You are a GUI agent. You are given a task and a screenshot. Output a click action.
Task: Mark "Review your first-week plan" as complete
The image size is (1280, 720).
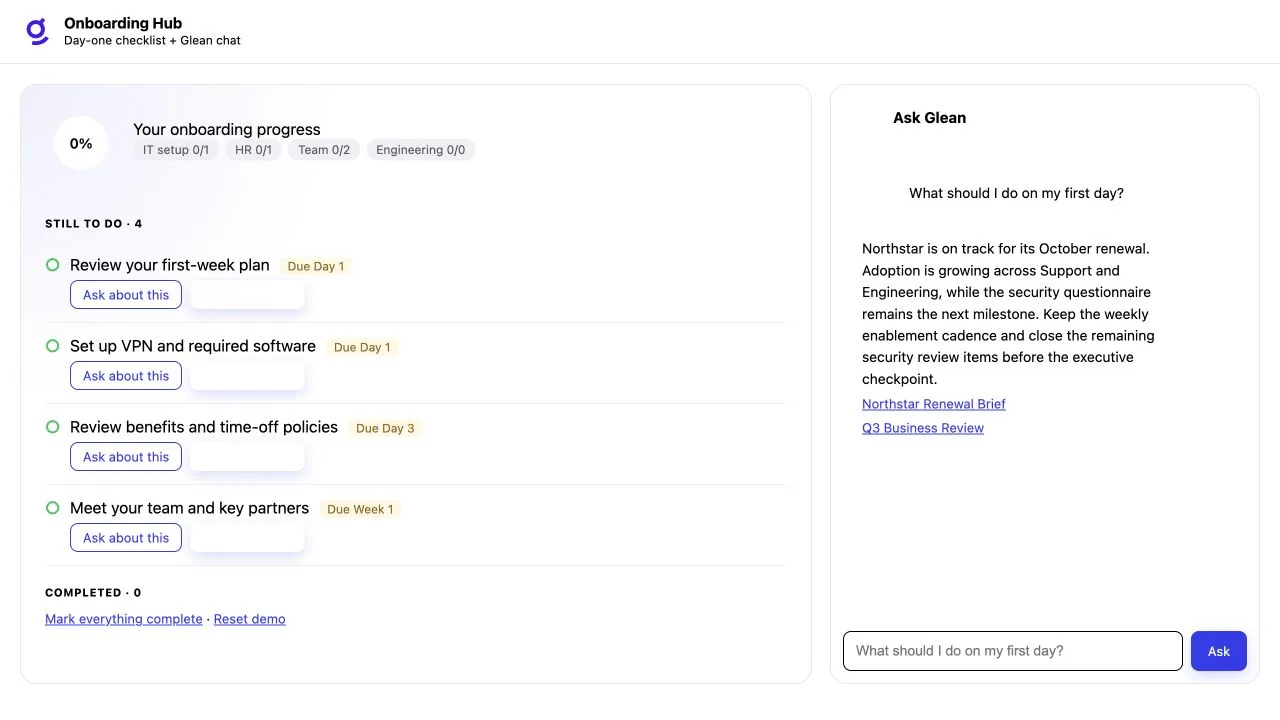[53, 265]
